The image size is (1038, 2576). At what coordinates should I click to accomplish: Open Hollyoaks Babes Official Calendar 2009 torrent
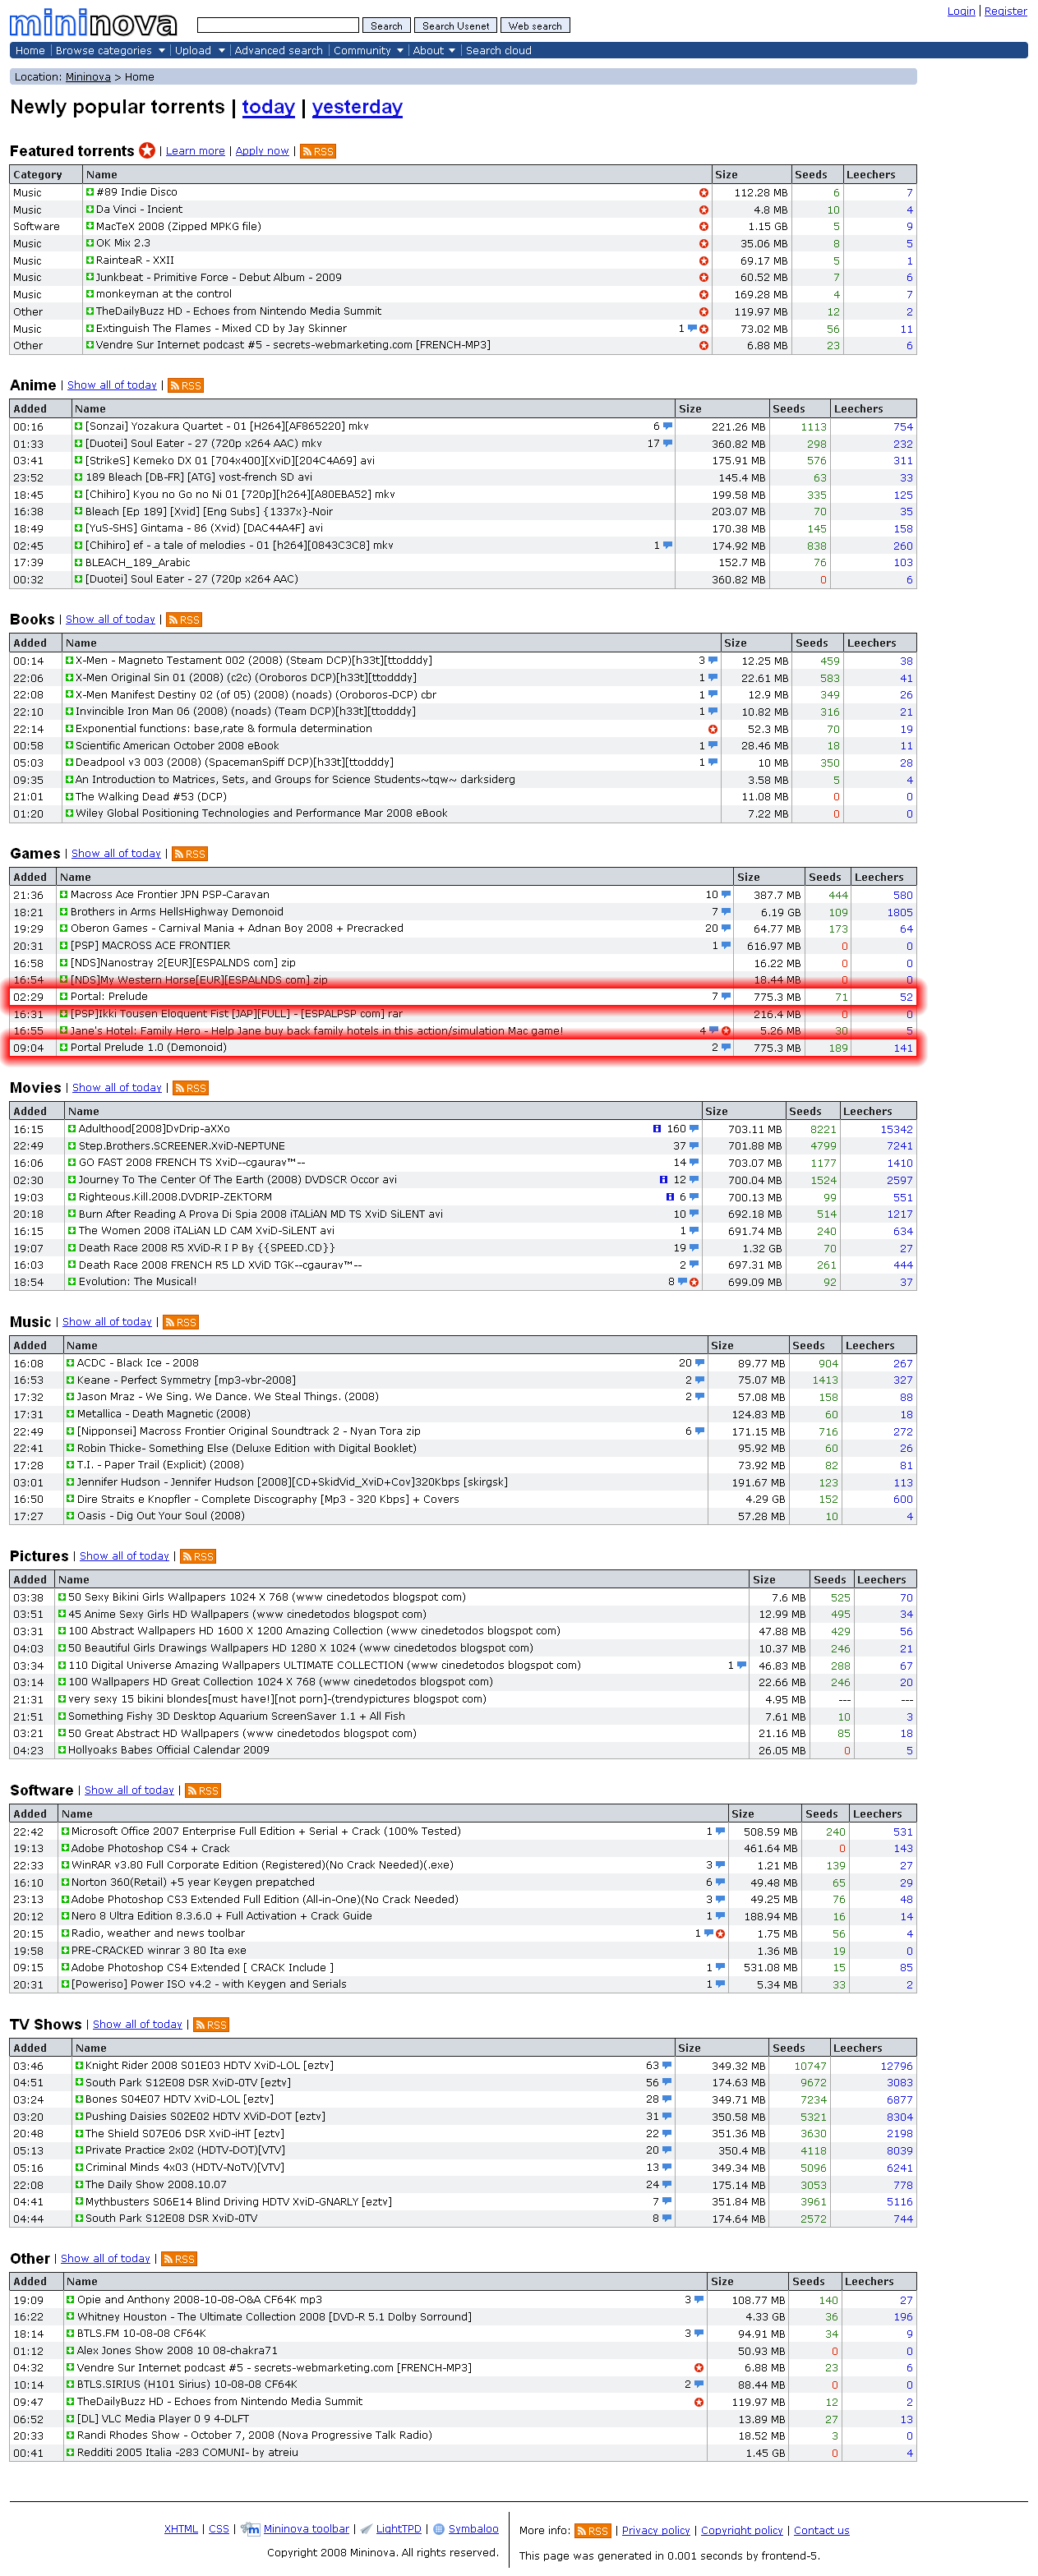coord(169,1750)
